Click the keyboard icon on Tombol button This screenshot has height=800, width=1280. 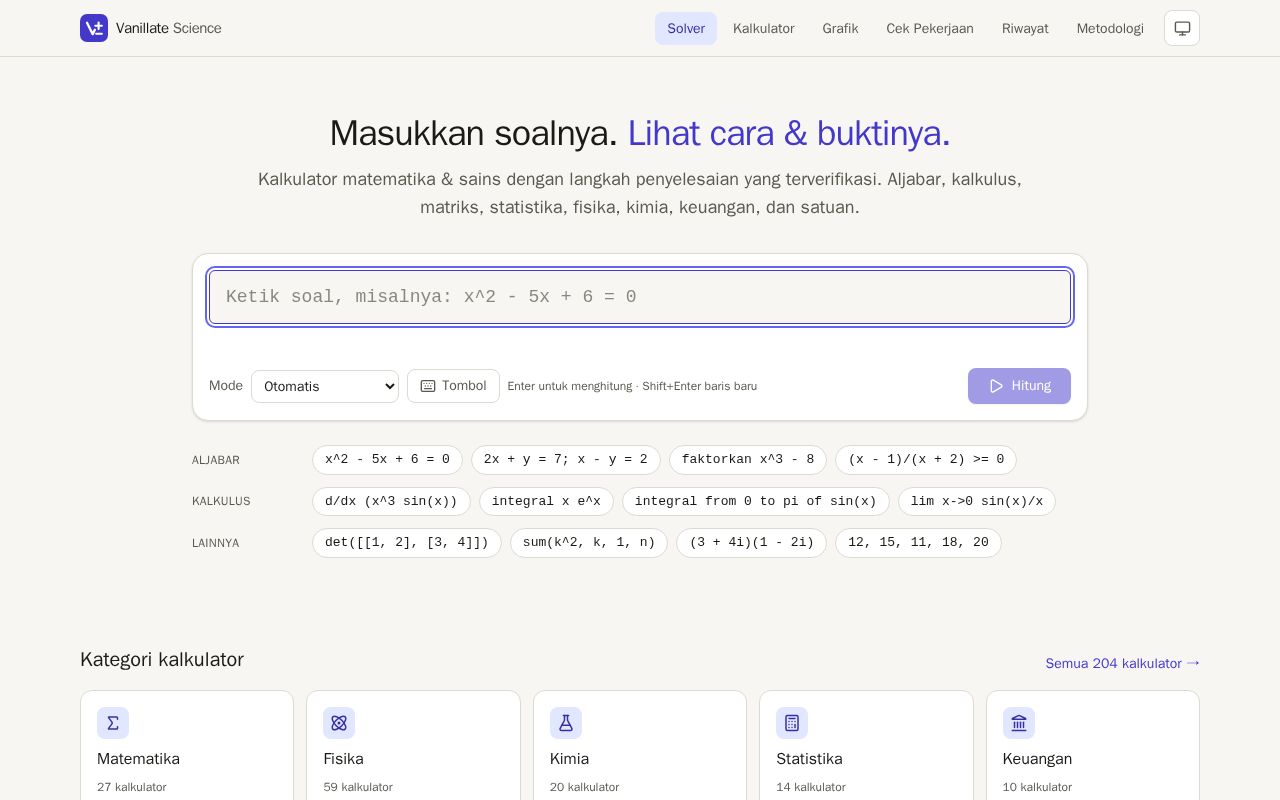428,386
